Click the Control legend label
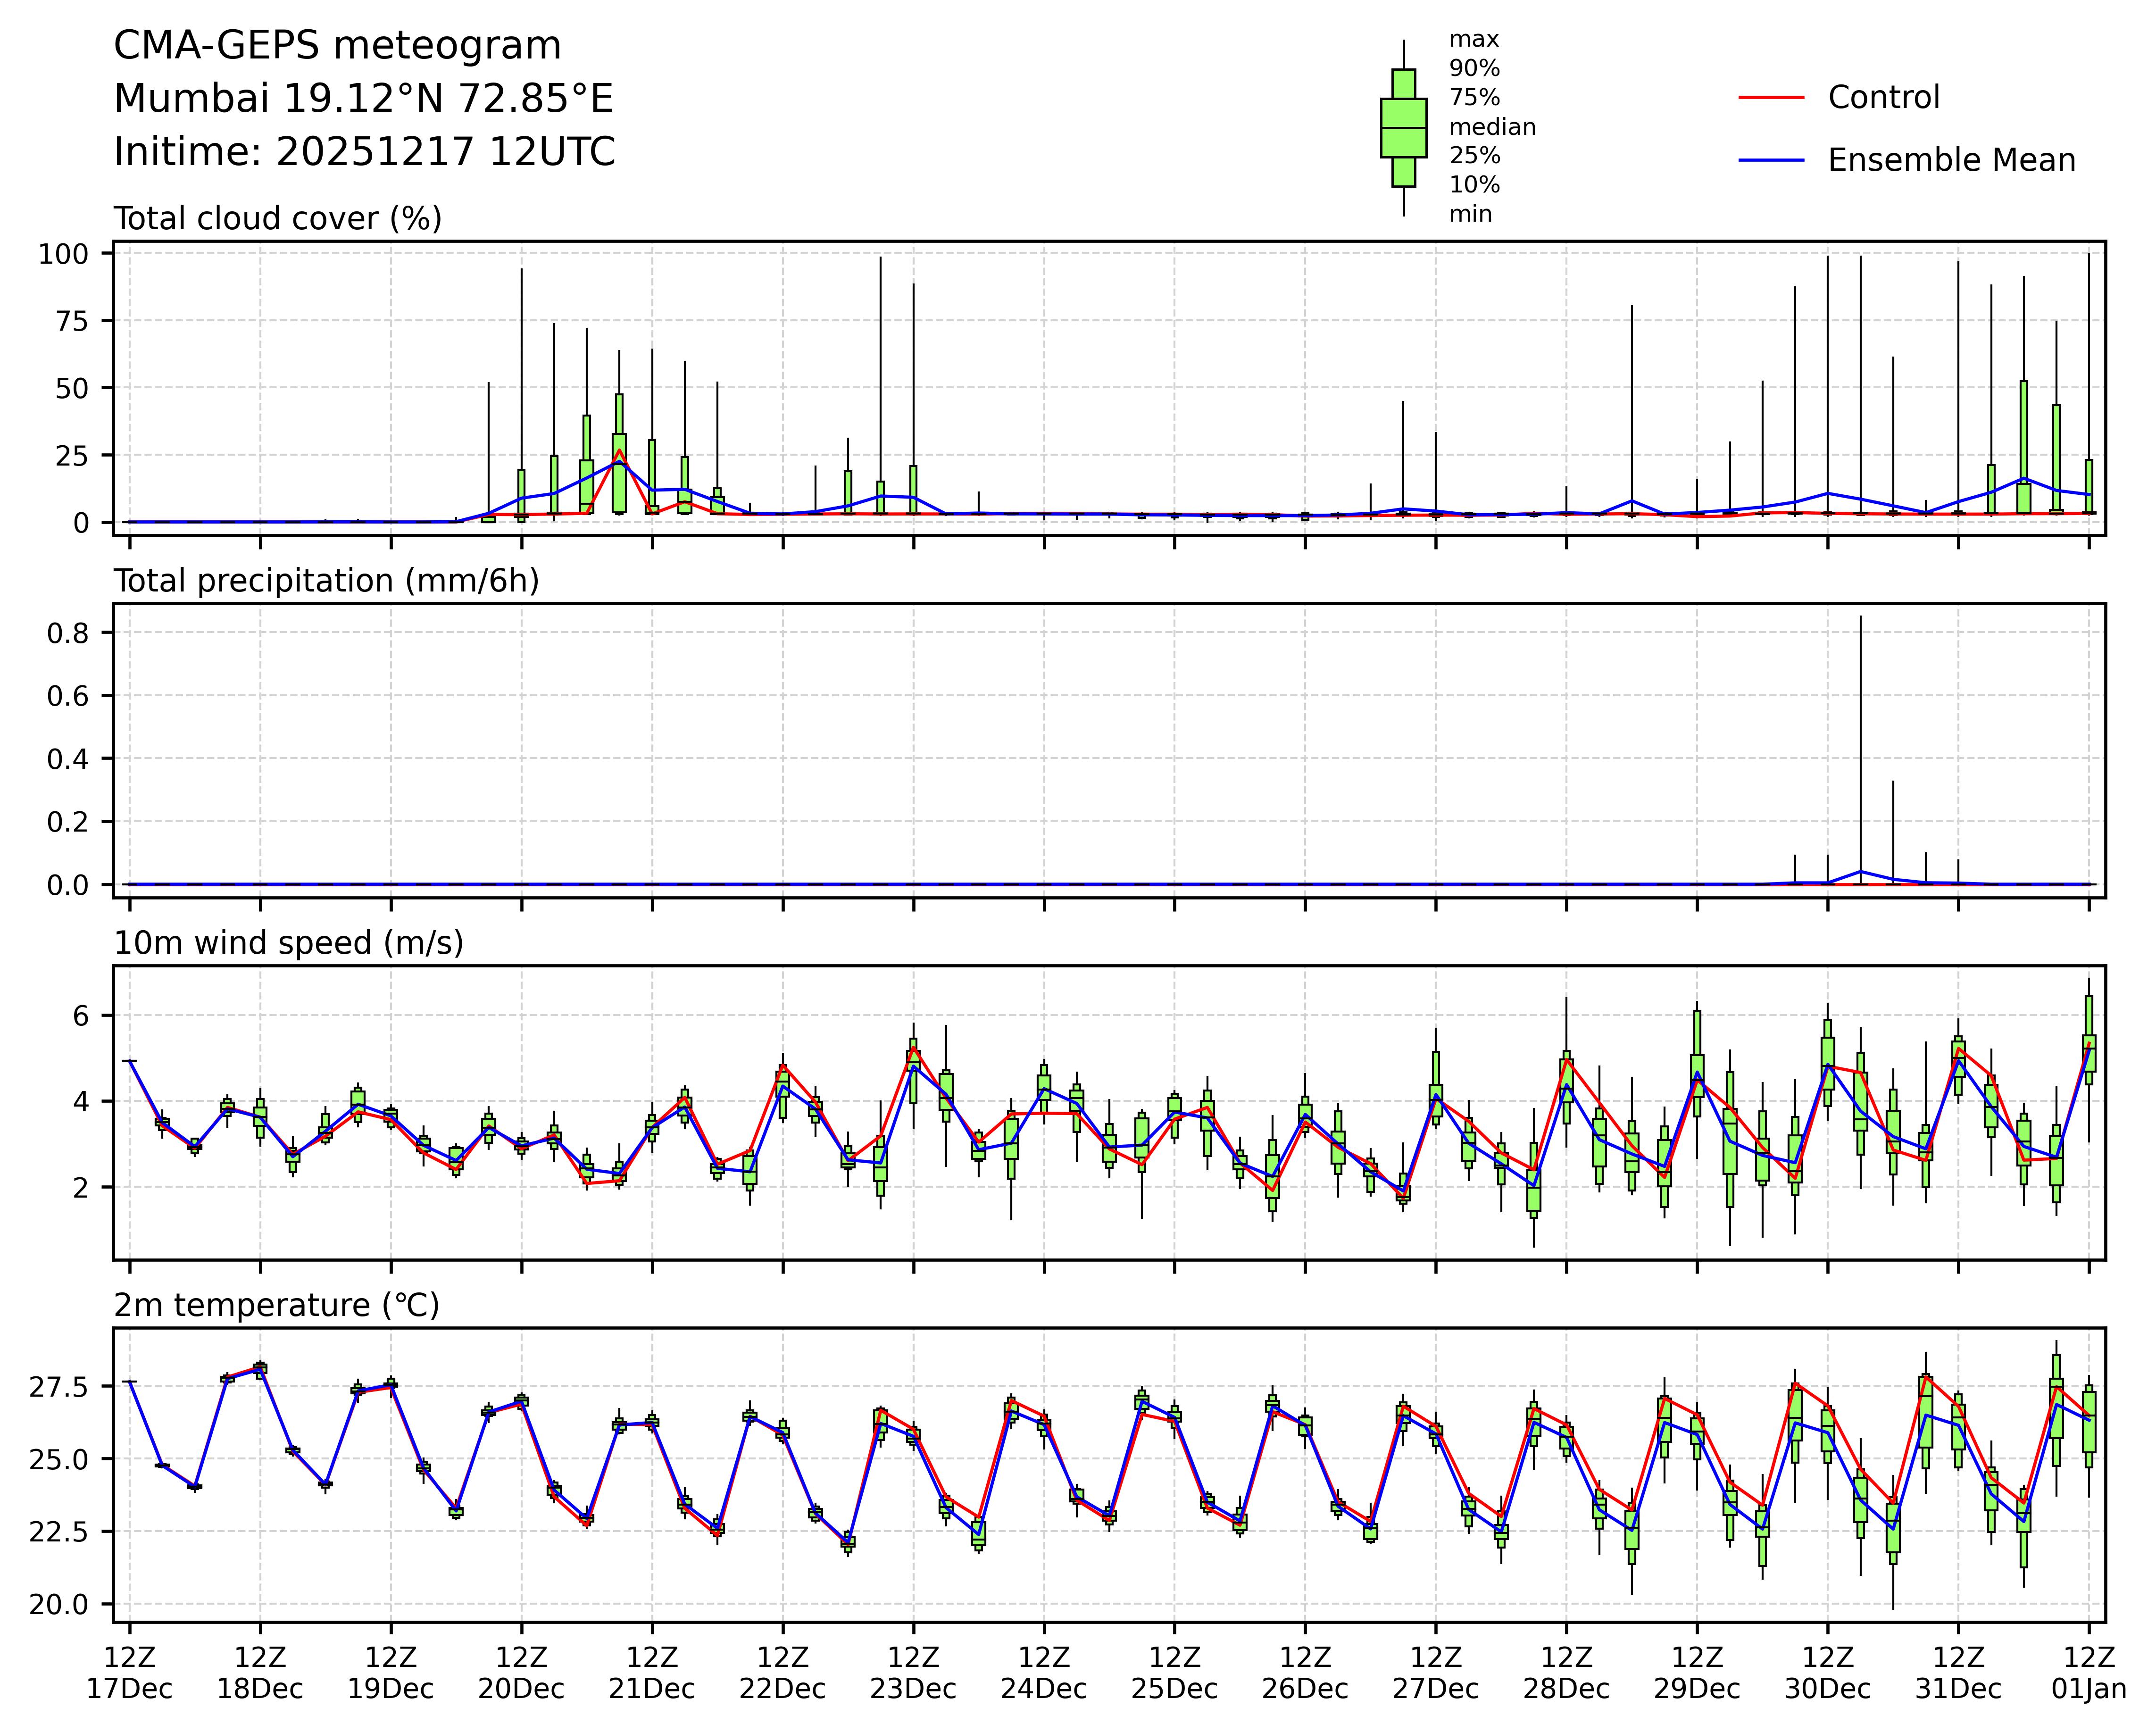 (1883, 98)
